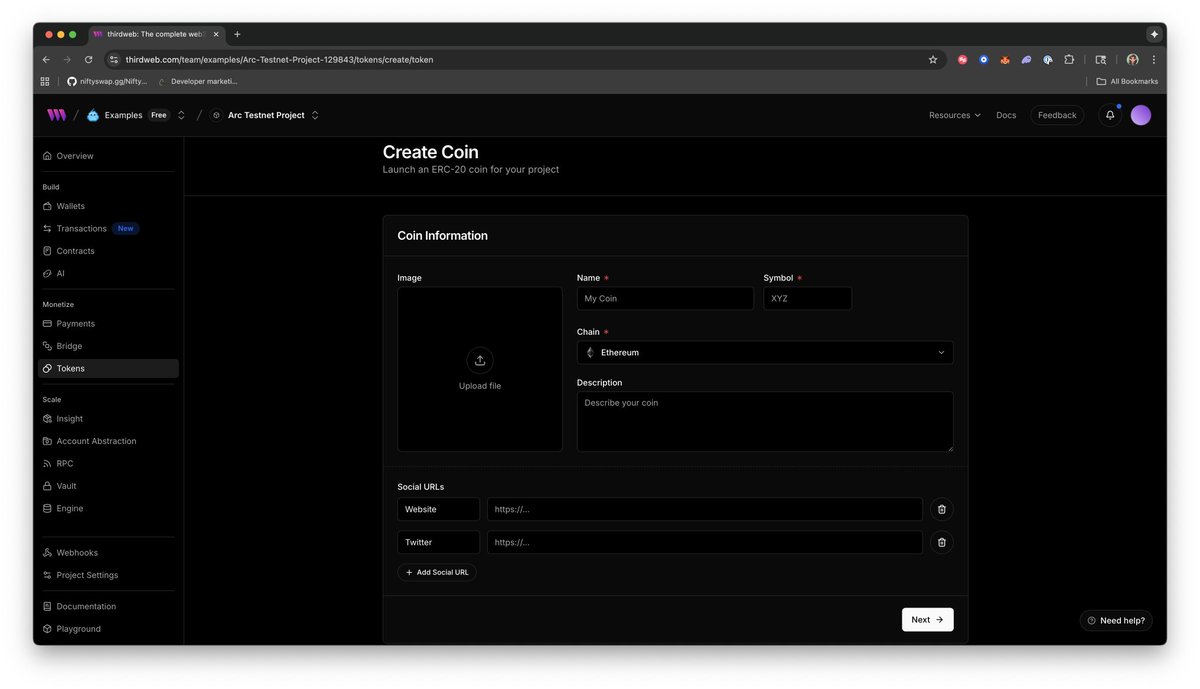Delete the Website social URL row
The width and height of the screenshot is (1200, 689).
940,510
